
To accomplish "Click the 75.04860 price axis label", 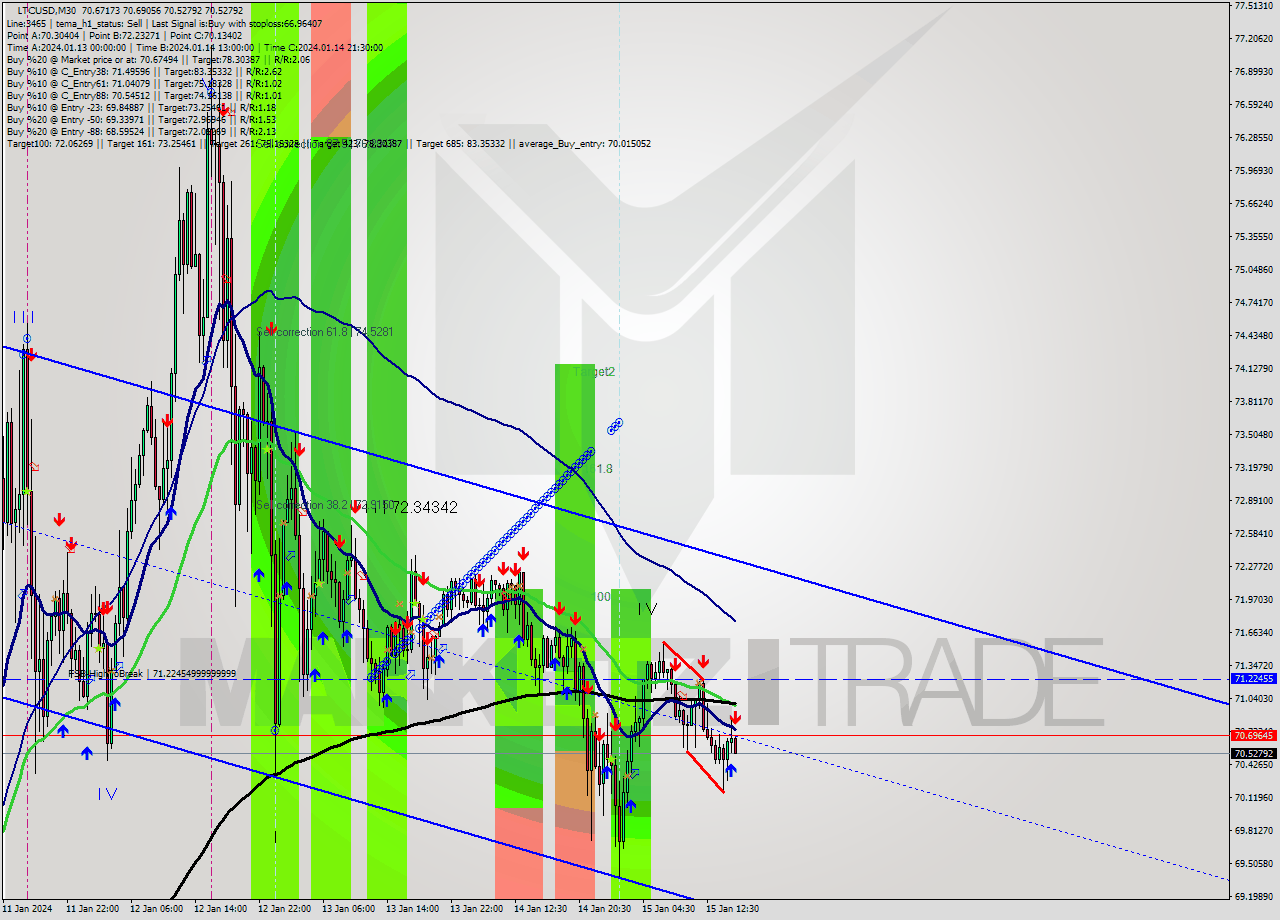I will pyautogui.click(x=1253, y=270).
